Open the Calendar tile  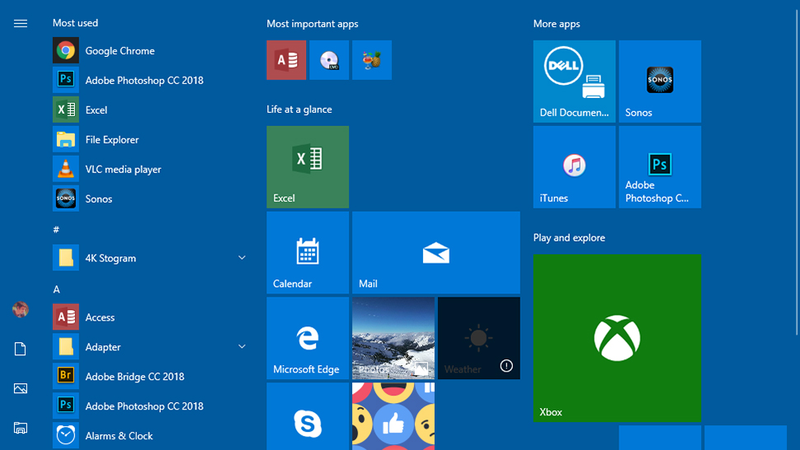tap(308, 253)
